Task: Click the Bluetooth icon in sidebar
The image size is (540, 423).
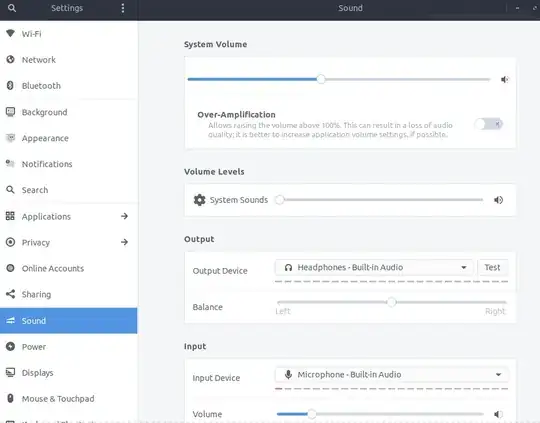Action: tap(10, 85)
